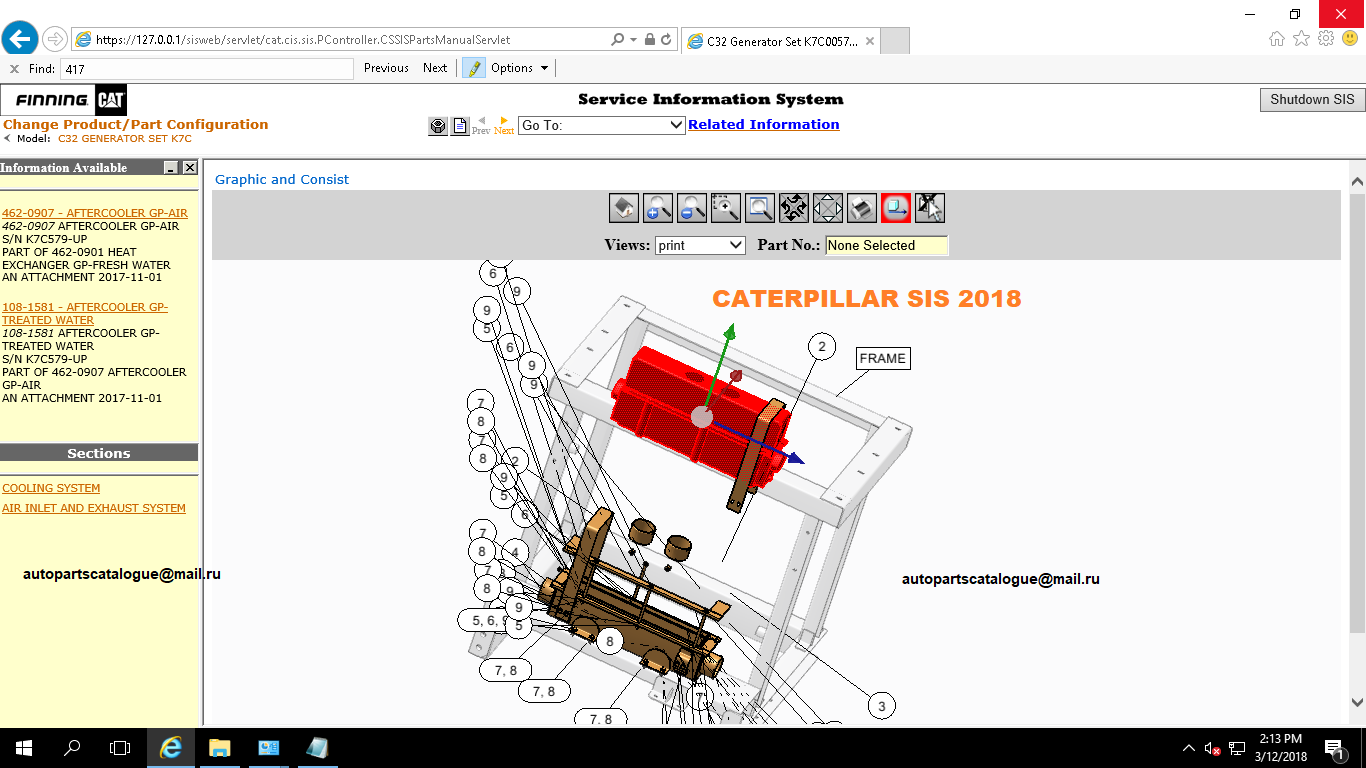Open the Views print dropdown
Screen dimensions: 1366x768
click(700, 245)
